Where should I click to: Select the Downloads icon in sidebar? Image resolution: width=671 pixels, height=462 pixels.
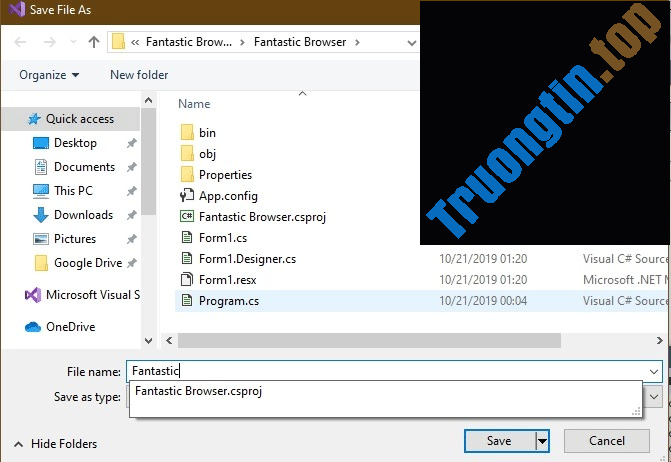click(x=41, y=215)
